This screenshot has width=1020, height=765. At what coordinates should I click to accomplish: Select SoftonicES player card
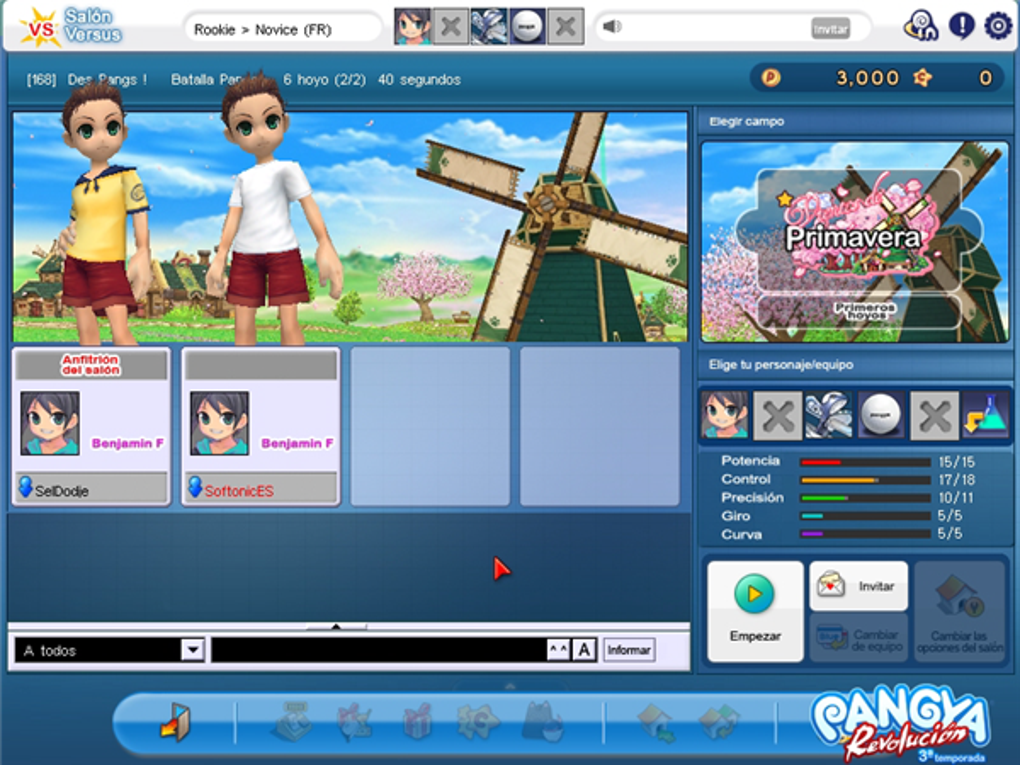tap(261, 426)
